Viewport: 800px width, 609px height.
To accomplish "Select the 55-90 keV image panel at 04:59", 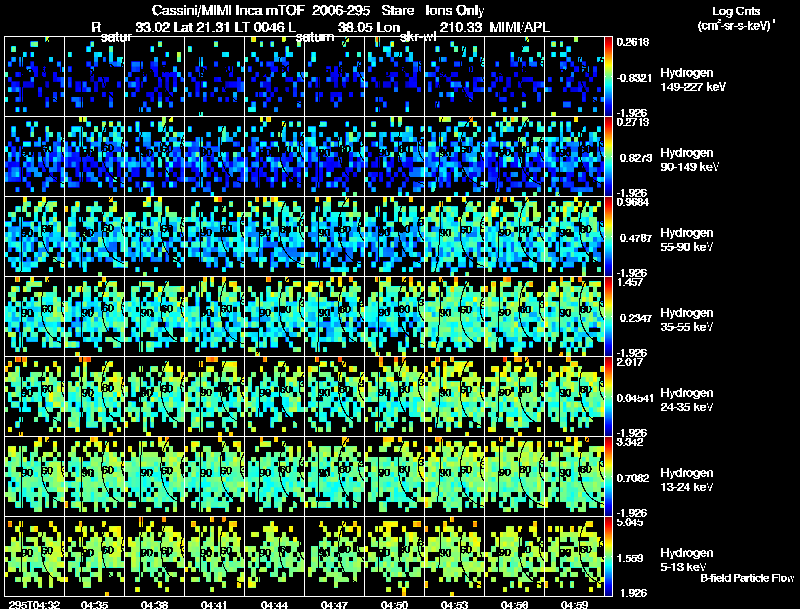I will click(574, 237).
